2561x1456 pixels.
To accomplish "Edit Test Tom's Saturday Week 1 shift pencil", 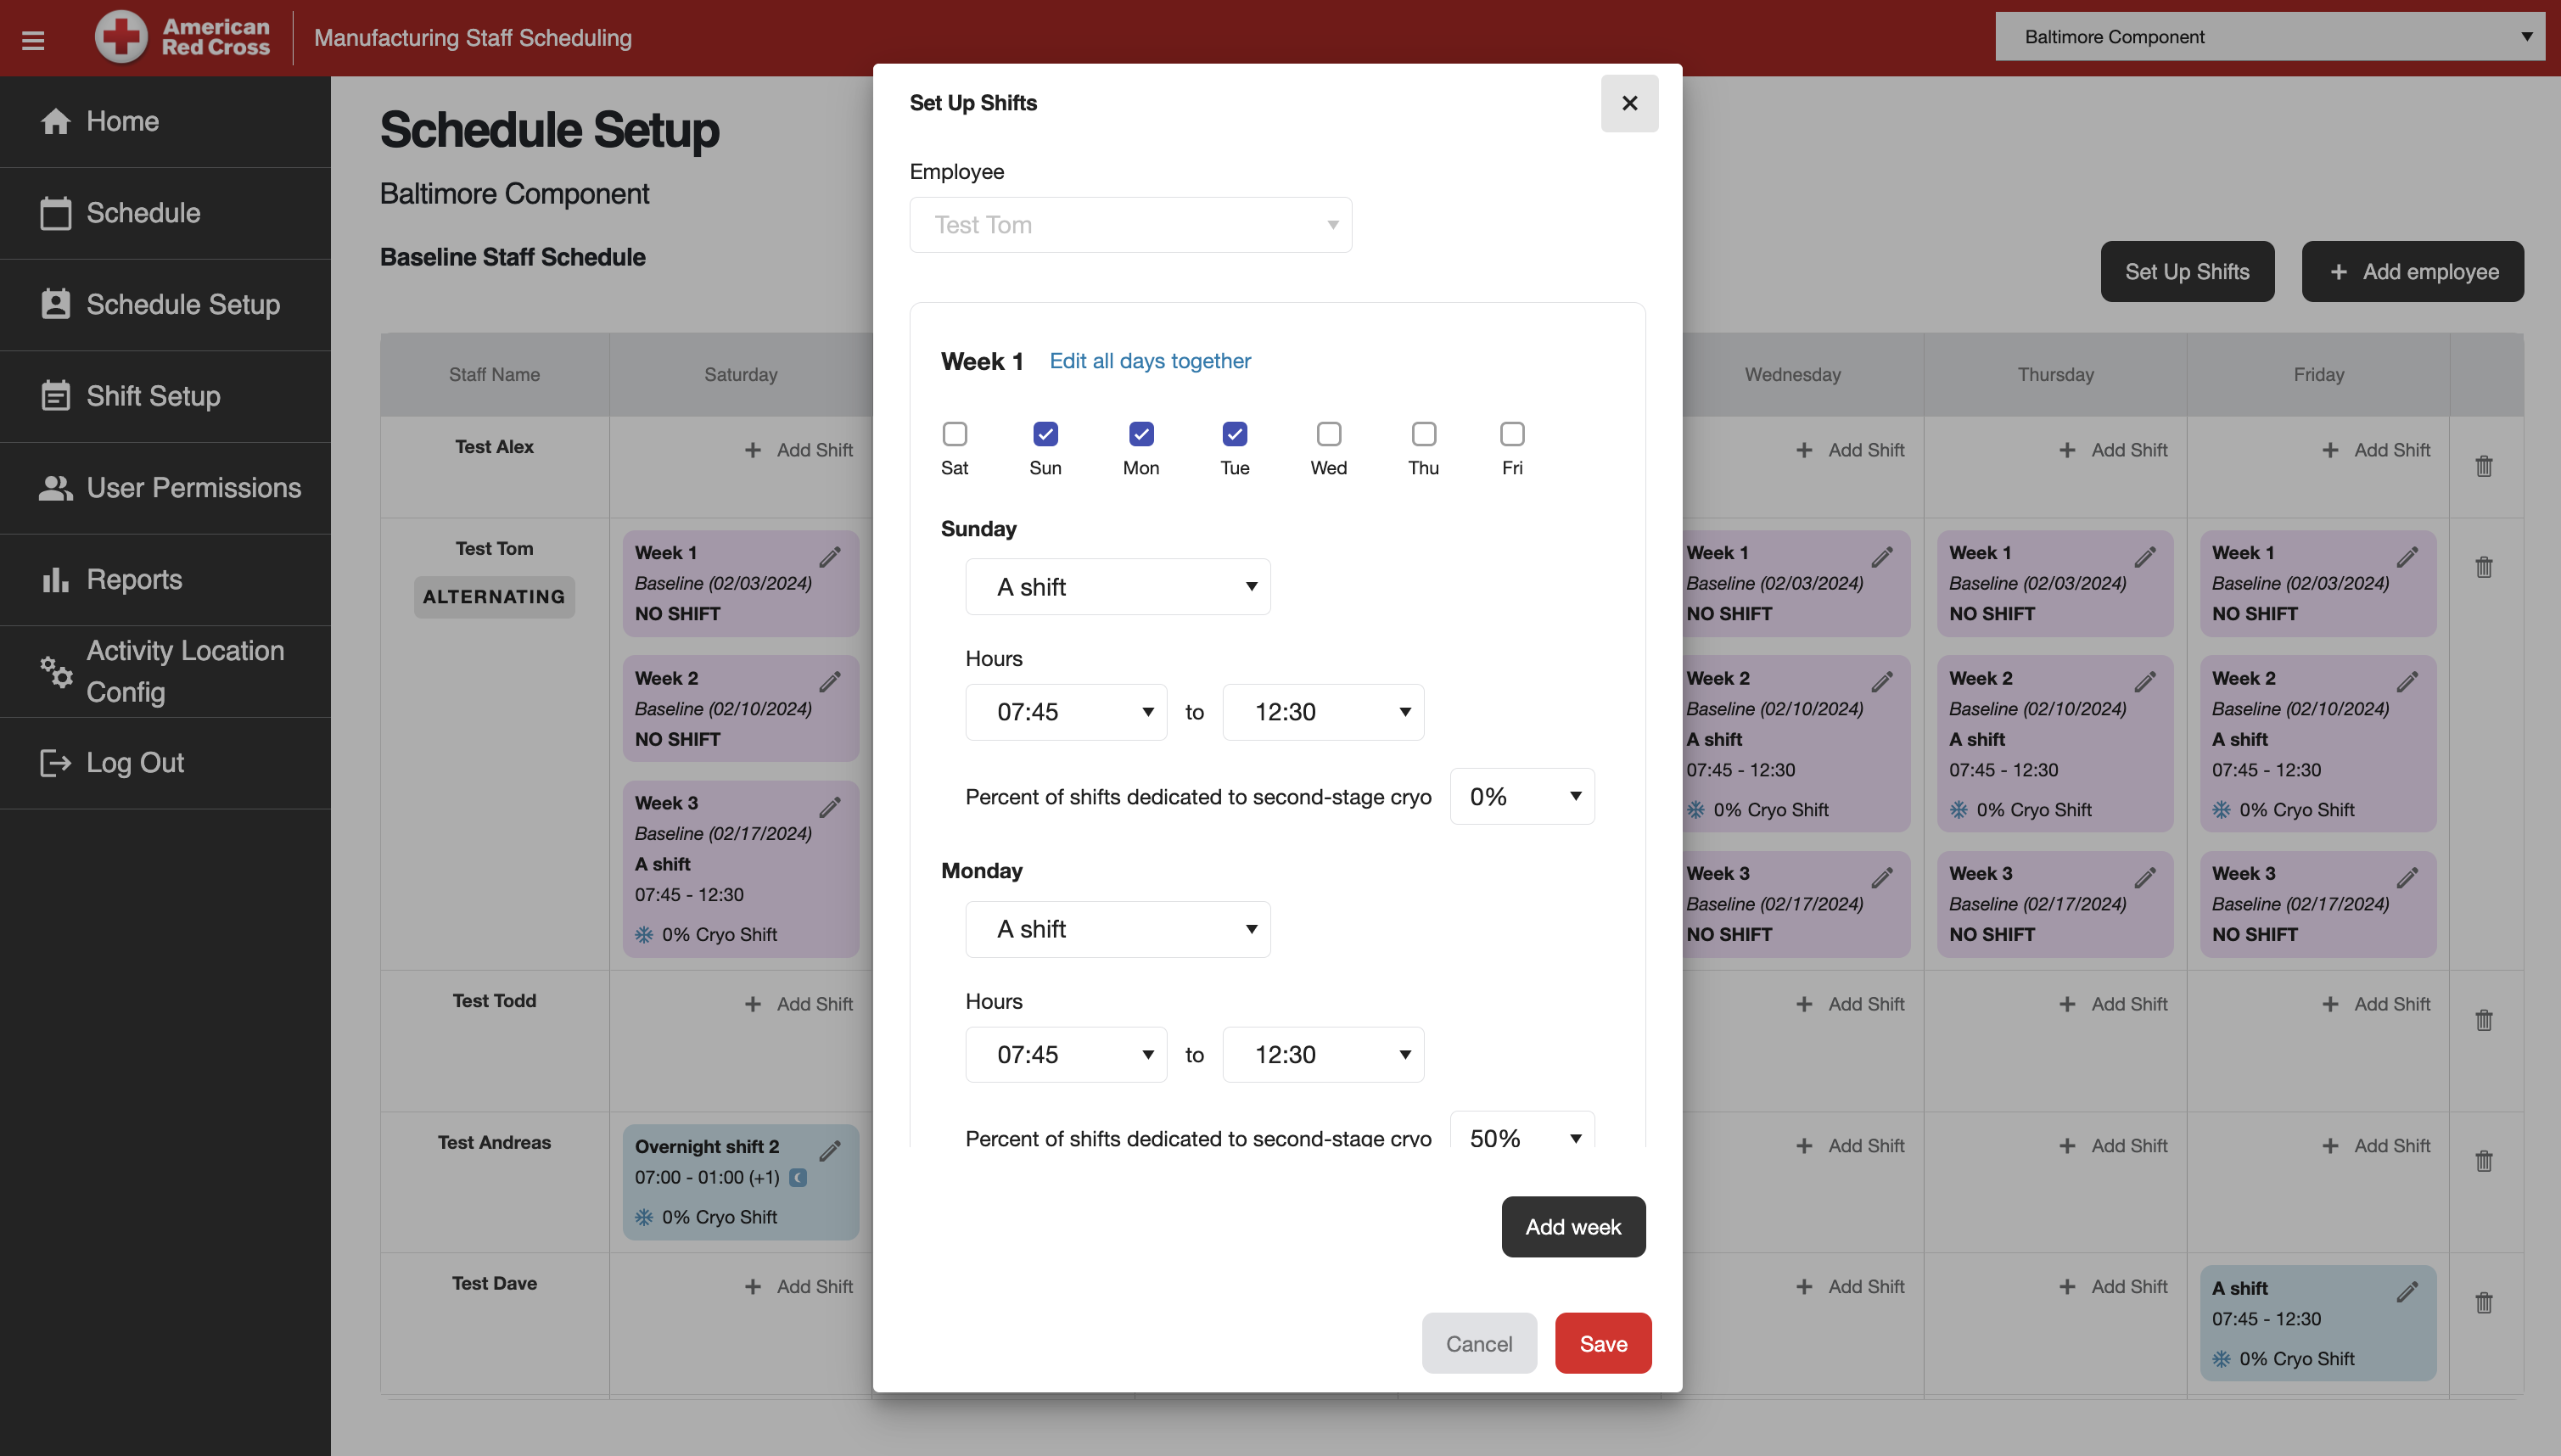I will click(x=830, y=557).
